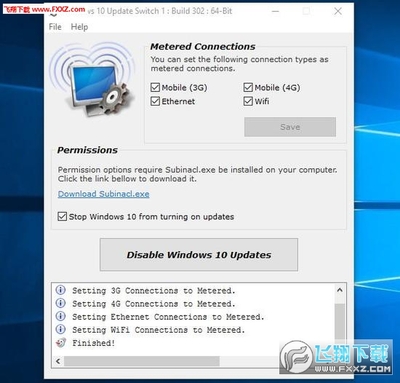Click the Save button
The height and width of the screenshot is (383, 400).
point(290,127)
